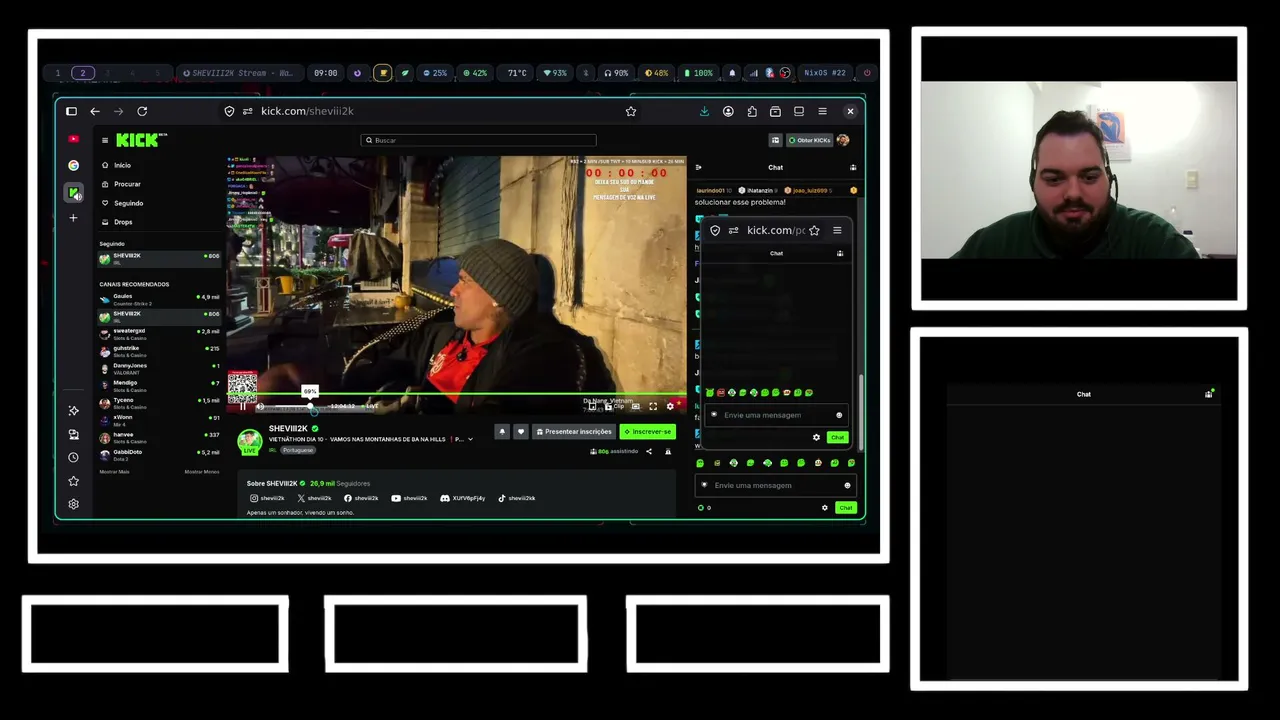The width and height of the screenshot is (1280, 720).
Task: Switch to workspace 1 in top bar
Action: 58,73
